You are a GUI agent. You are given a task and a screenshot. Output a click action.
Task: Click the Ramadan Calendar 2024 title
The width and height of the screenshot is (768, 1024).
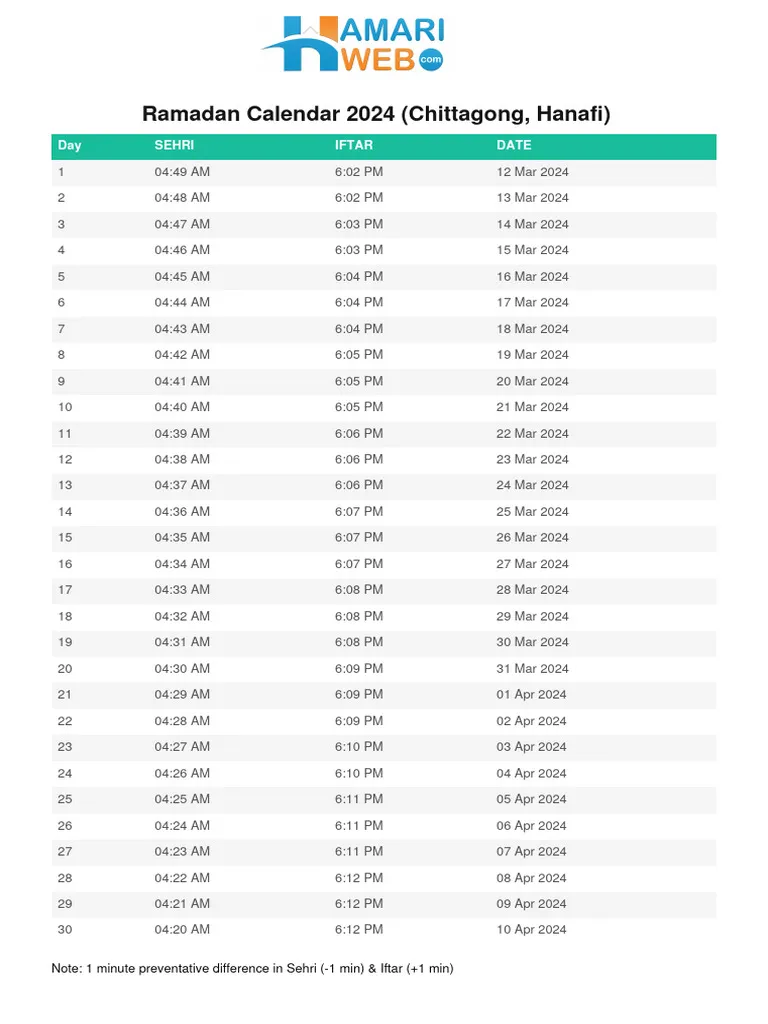pos(376,114)
